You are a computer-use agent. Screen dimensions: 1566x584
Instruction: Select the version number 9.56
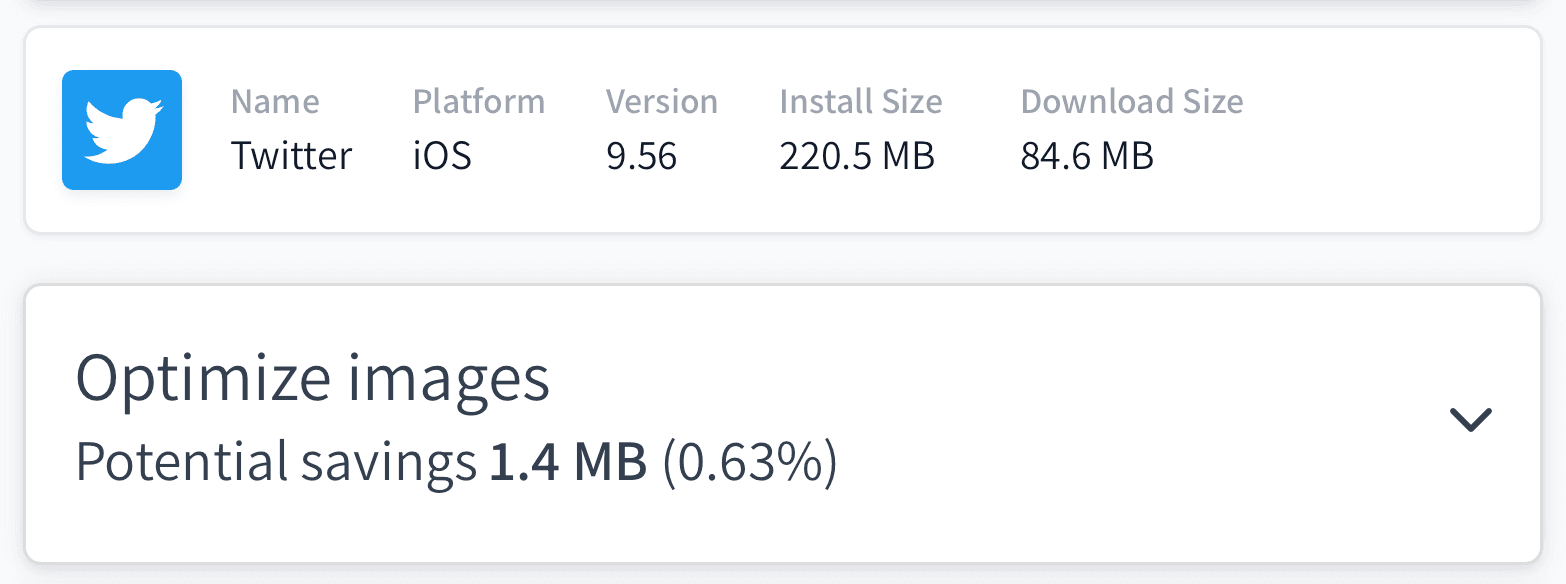click(x=642, y=155)
